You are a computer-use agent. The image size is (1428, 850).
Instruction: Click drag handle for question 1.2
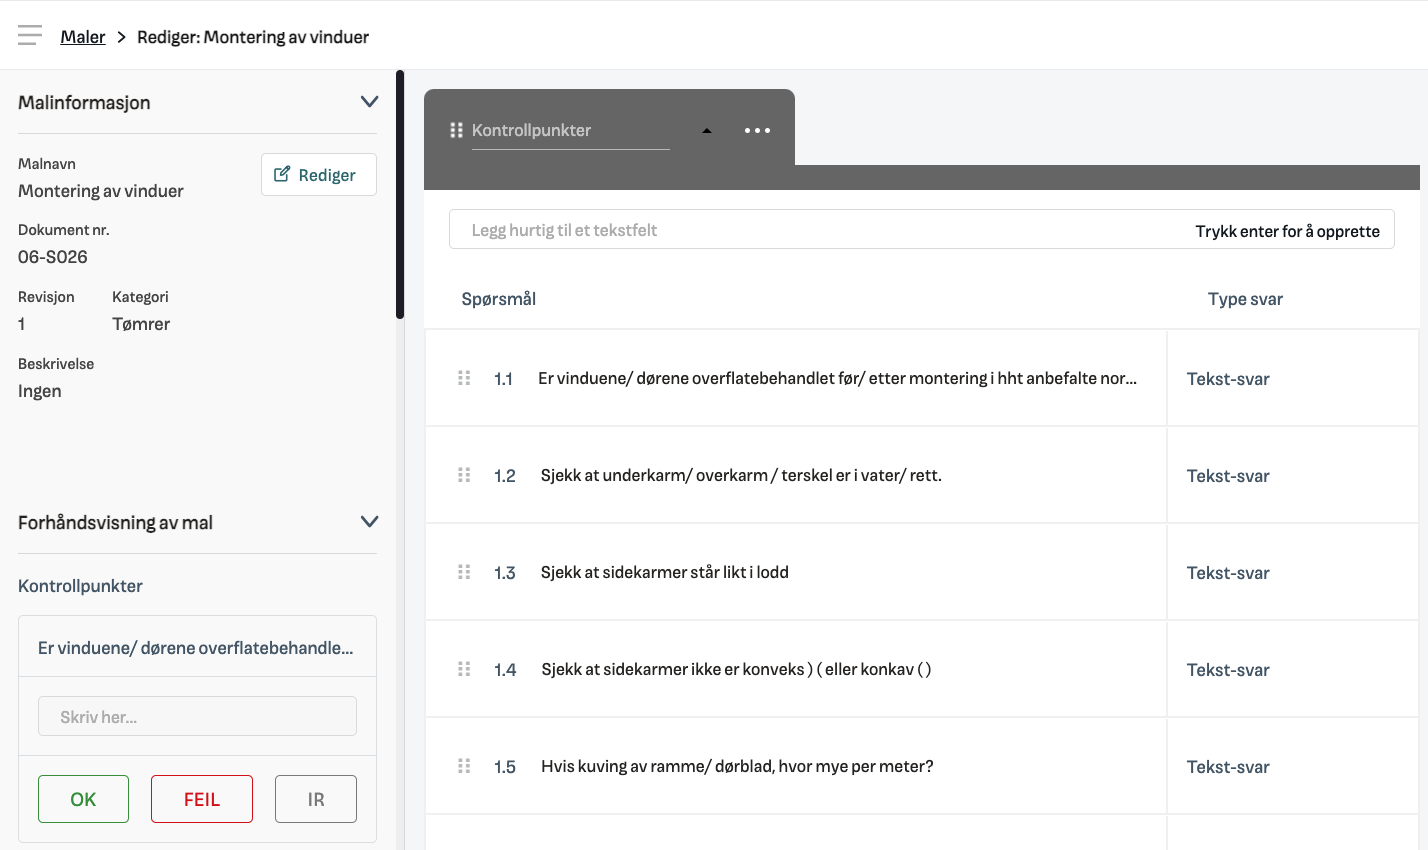tap(464, 475)
